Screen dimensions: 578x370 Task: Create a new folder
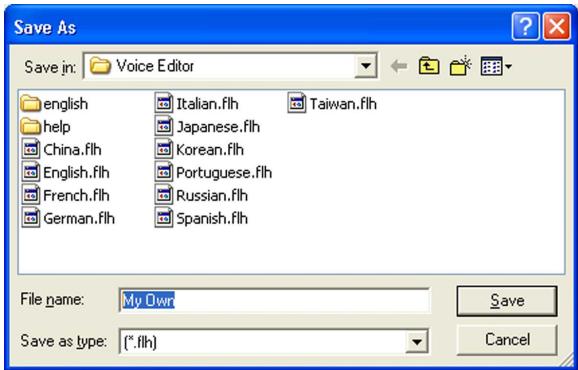pos(461,66)
